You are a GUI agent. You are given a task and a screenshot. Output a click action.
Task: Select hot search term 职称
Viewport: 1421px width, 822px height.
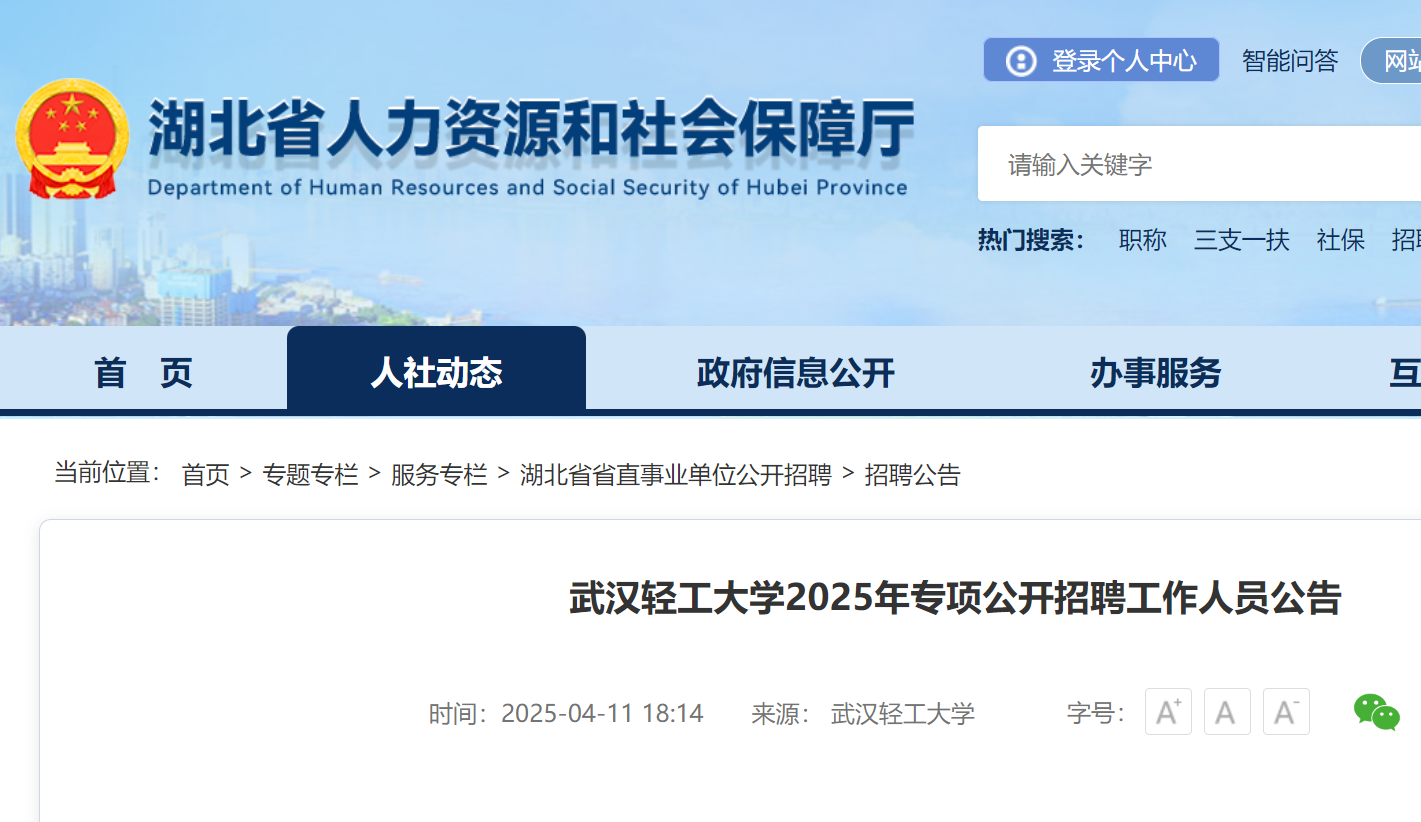point(1143,240)
